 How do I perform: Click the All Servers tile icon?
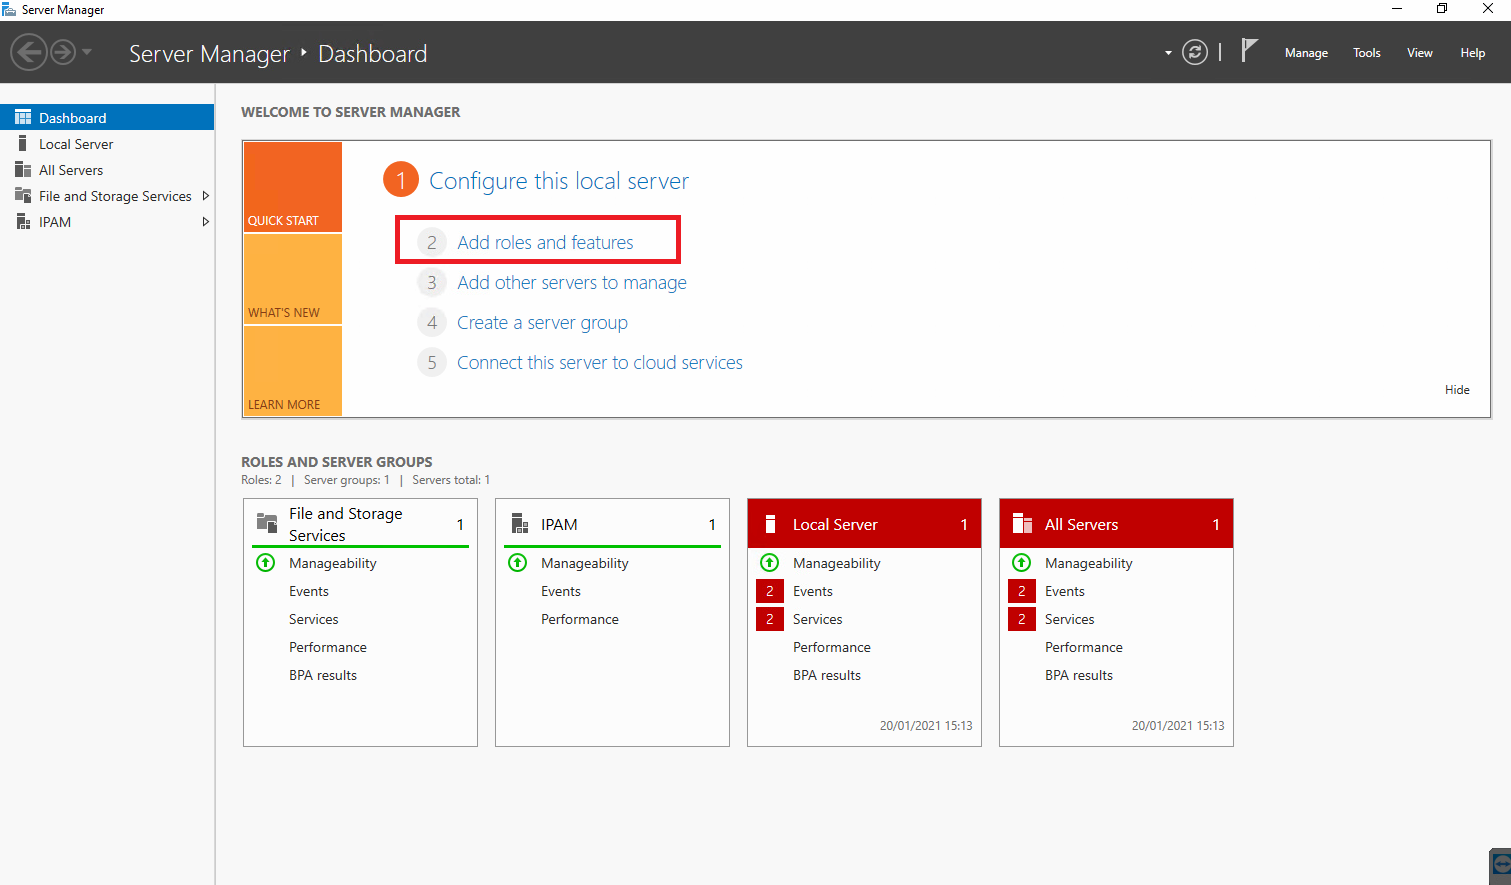click(1022, 523)
